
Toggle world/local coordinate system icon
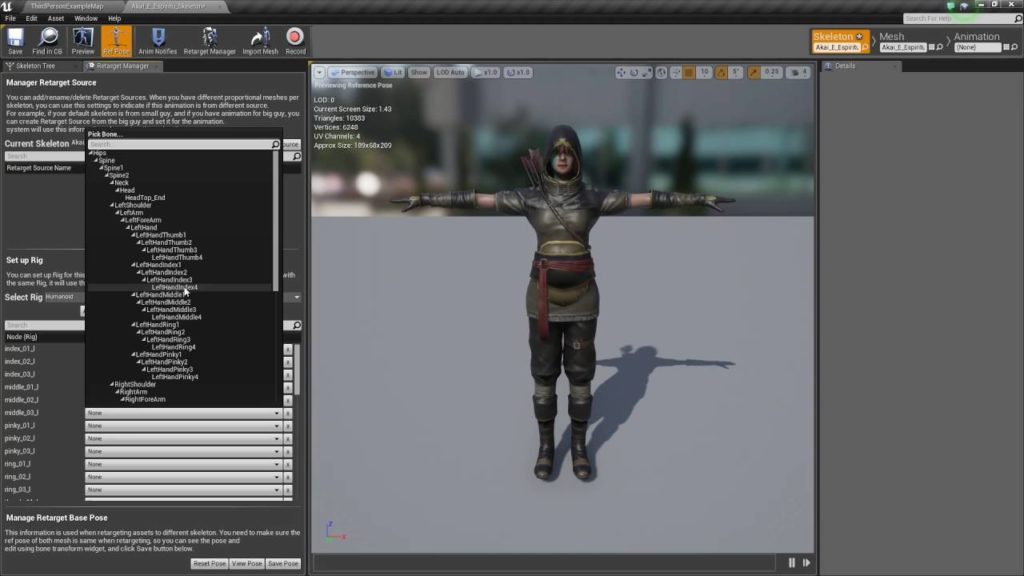coord(662,72)
